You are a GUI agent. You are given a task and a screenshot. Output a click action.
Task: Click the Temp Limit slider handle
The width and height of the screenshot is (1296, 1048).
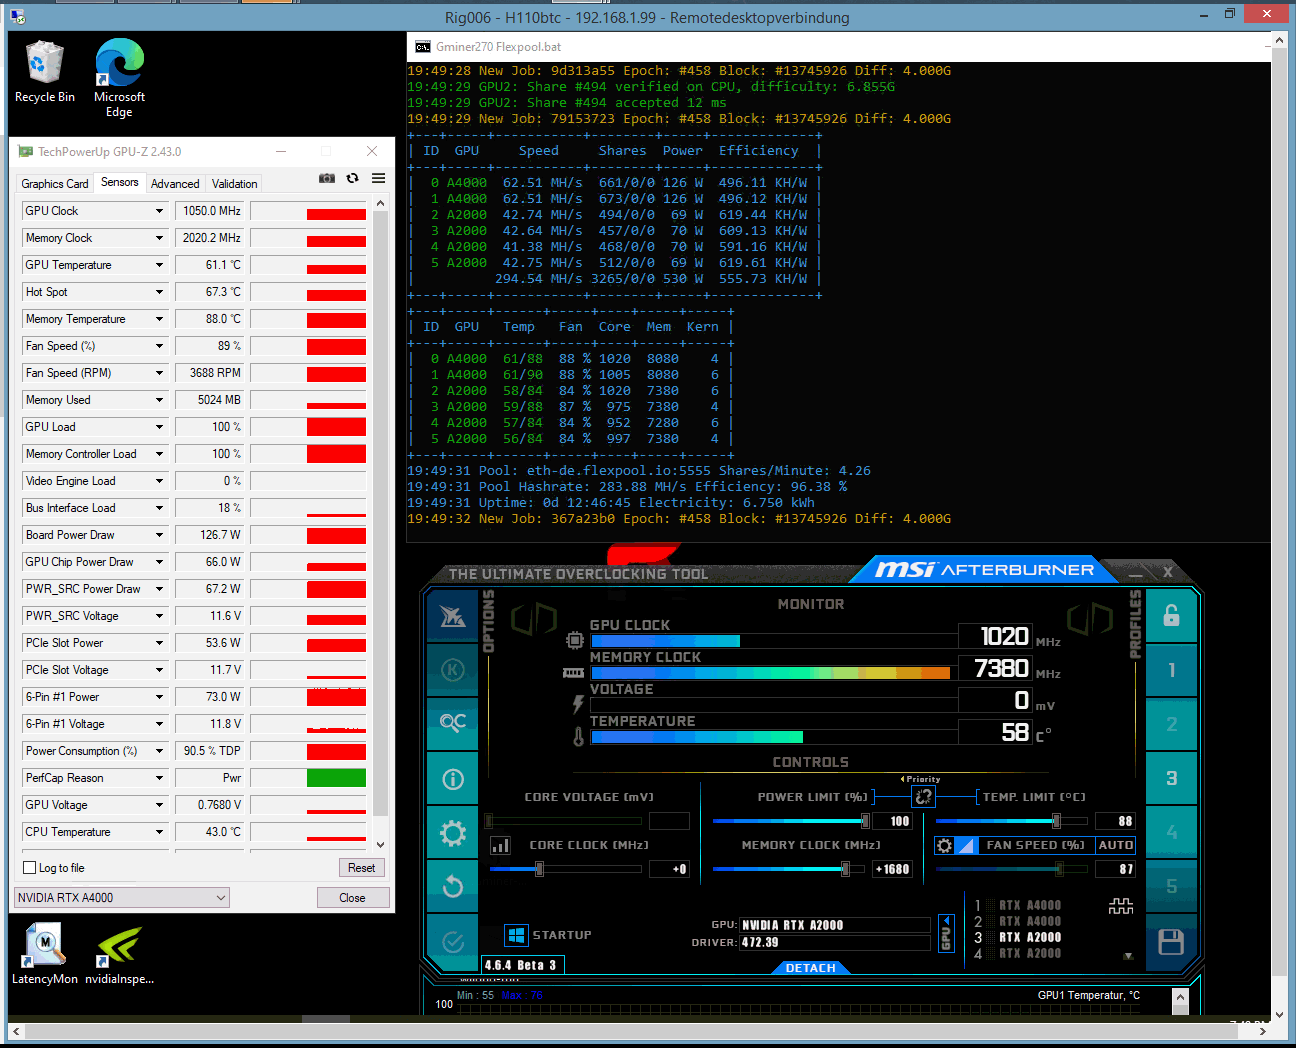point(1056,821)
